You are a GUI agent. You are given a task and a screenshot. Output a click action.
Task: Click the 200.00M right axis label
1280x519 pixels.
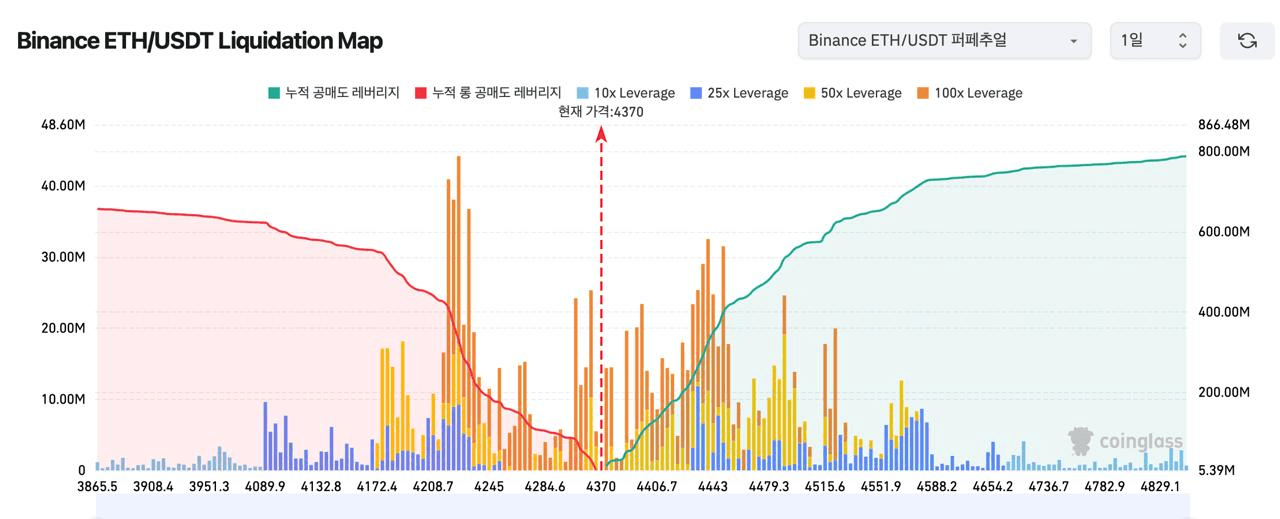[x=1224, y=392]
